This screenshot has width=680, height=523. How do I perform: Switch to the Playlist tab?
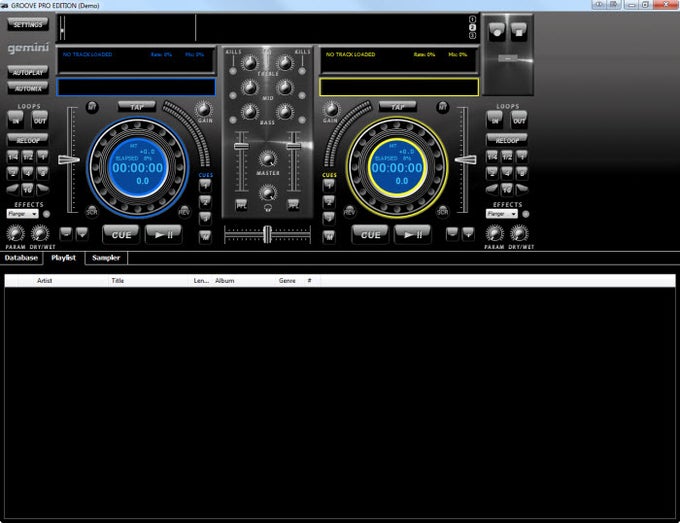coord(64,258)
